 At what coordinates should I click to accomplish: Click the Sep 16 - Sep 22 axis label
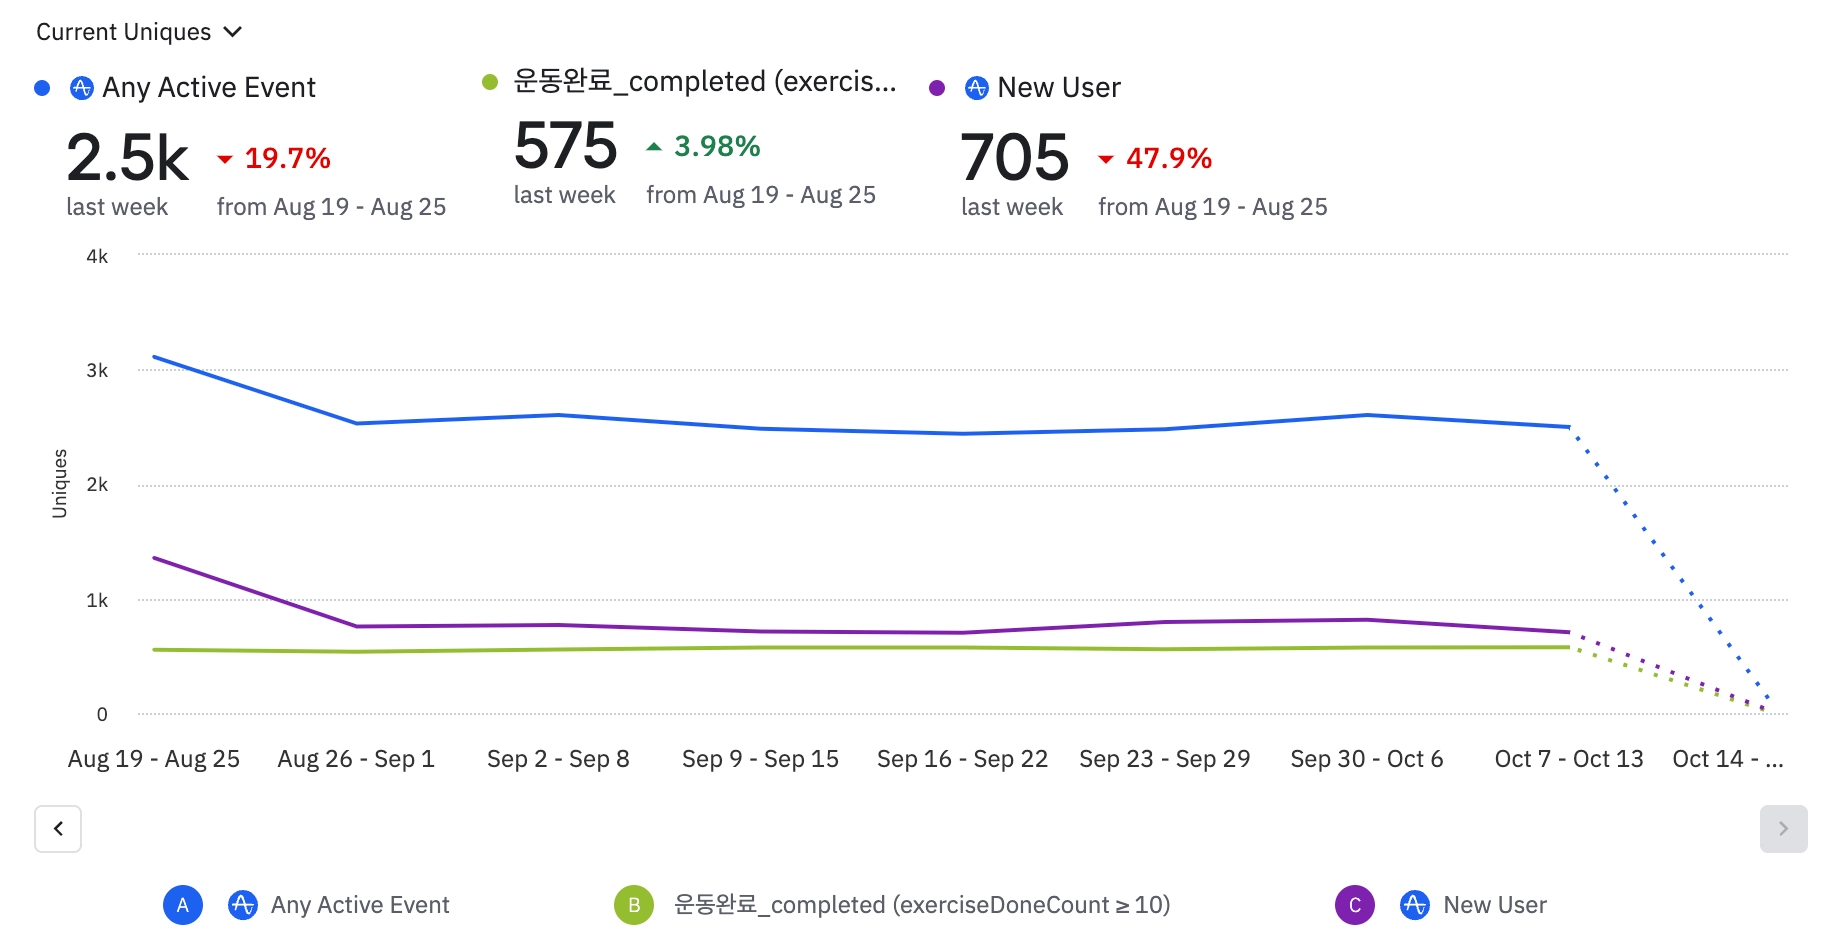pos(962,759)
